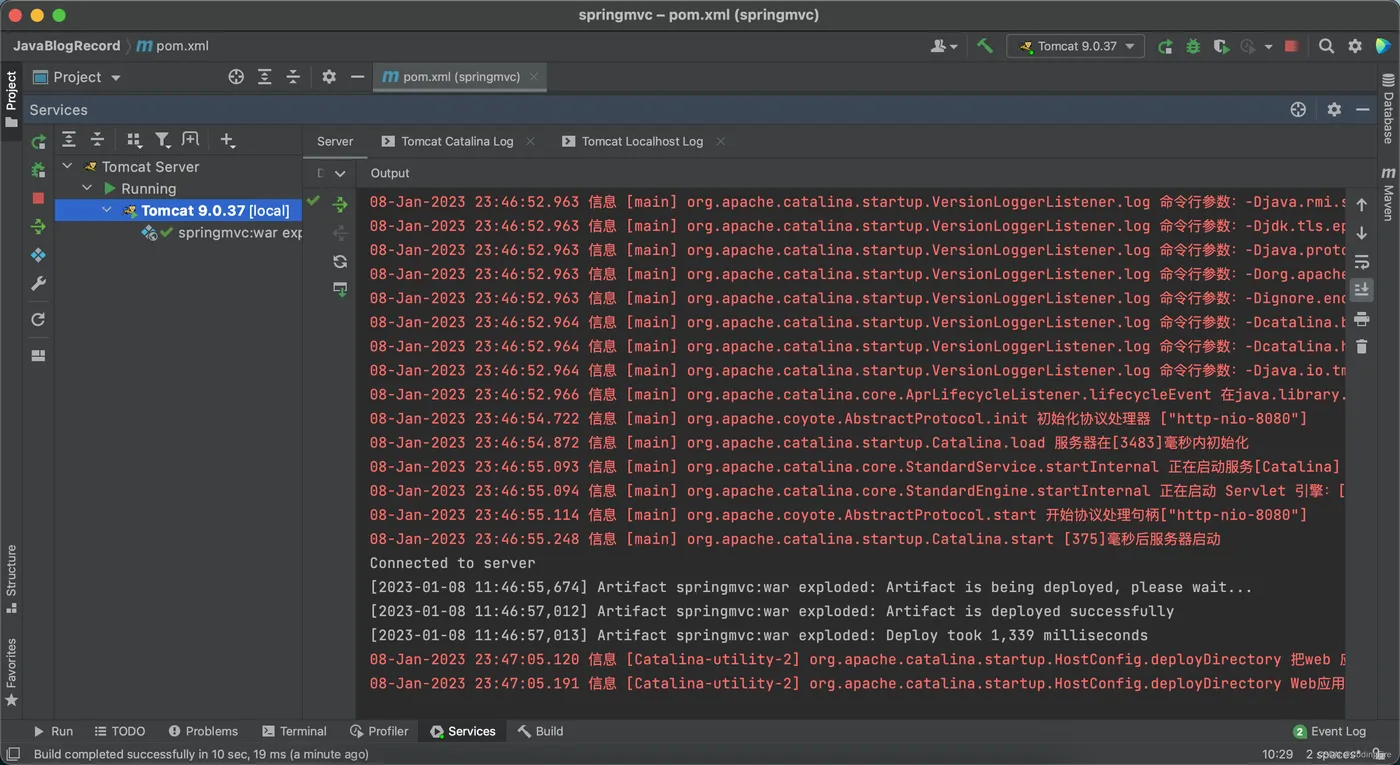1400x765 pixels.
Task: Open the Maven side panel
Action: click(x=1388, y=194)
